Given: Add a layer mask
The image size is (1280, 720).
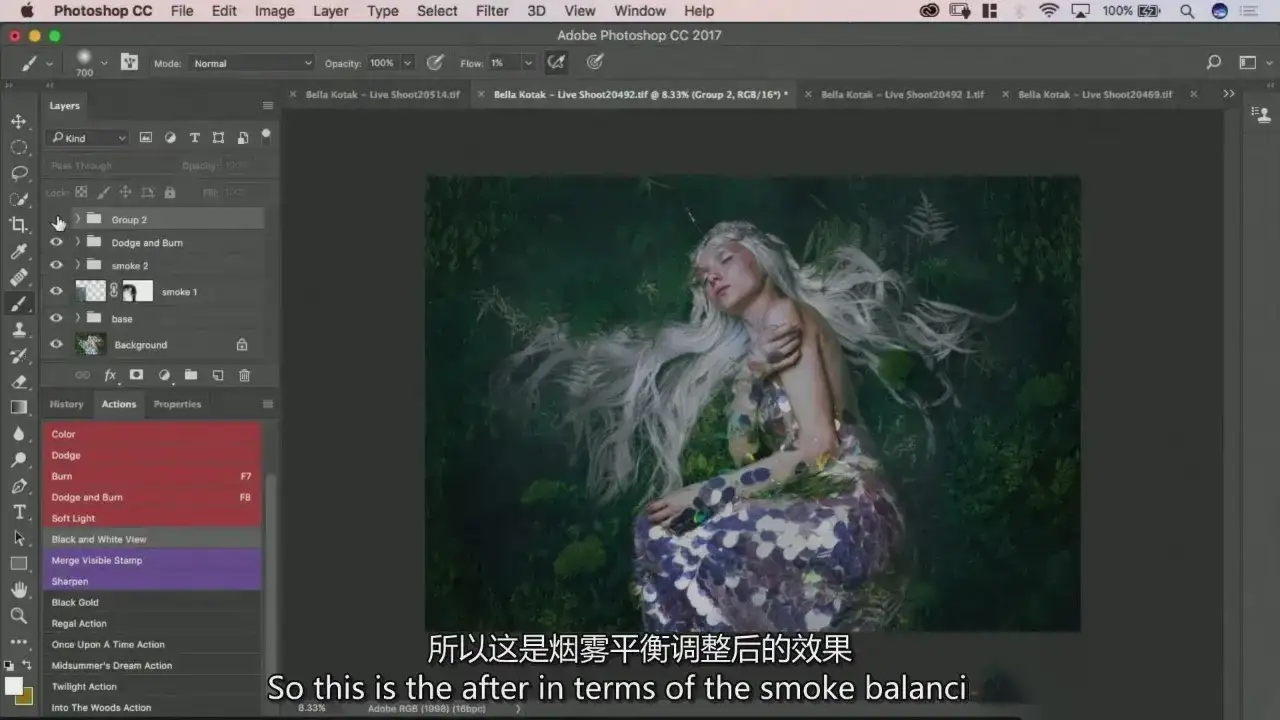Looking at the screenshot, I should 136,375.
